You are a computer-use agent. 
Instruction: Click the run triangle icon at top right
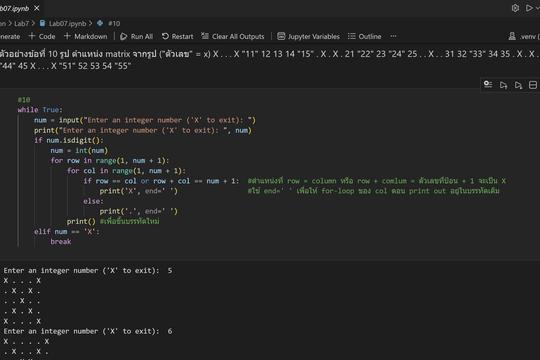[x=529, y=8]
